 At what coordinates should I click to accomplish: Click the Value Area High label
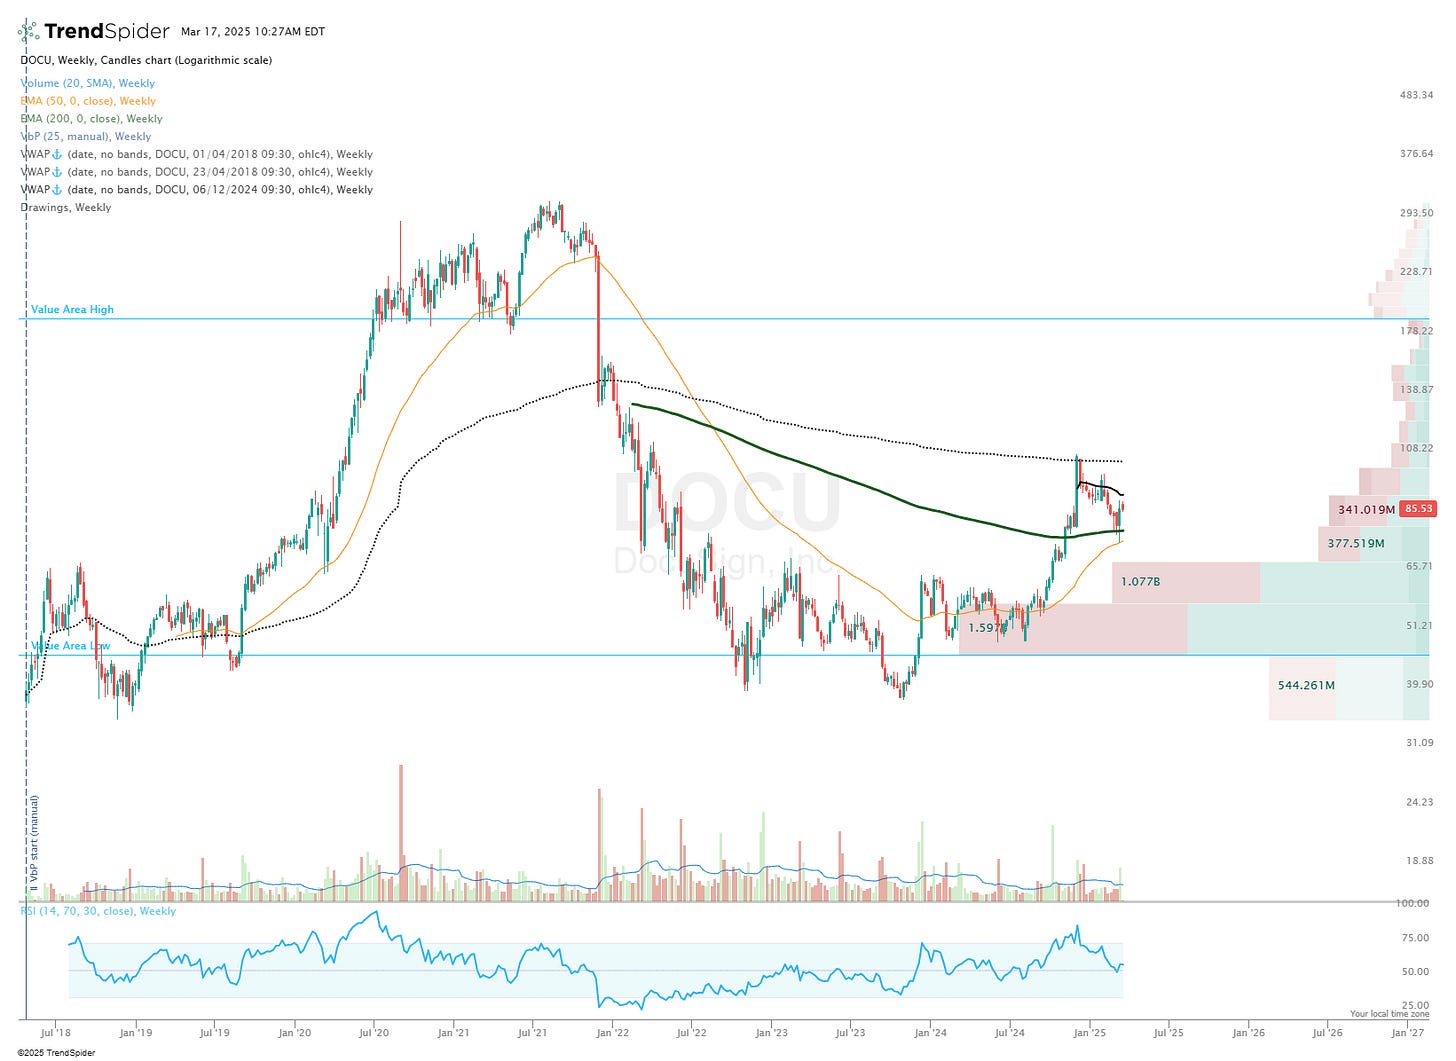click(72, 310)
